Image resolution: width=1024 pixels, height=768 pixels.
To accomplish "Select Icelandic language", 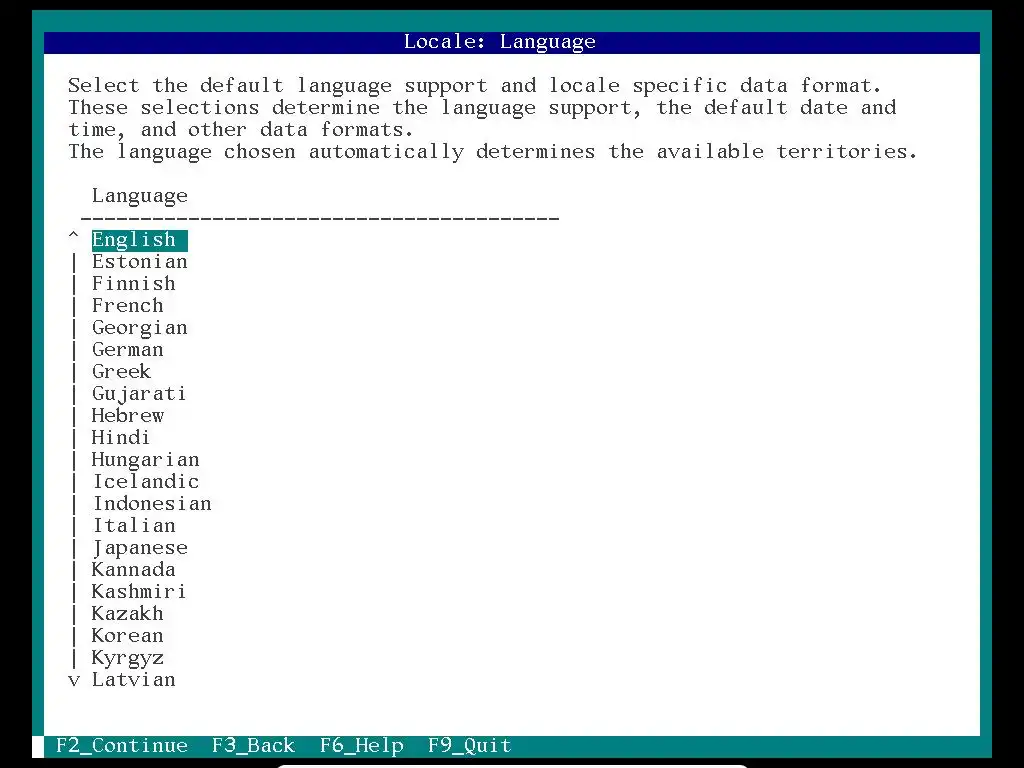I will (x=146, y=482).
